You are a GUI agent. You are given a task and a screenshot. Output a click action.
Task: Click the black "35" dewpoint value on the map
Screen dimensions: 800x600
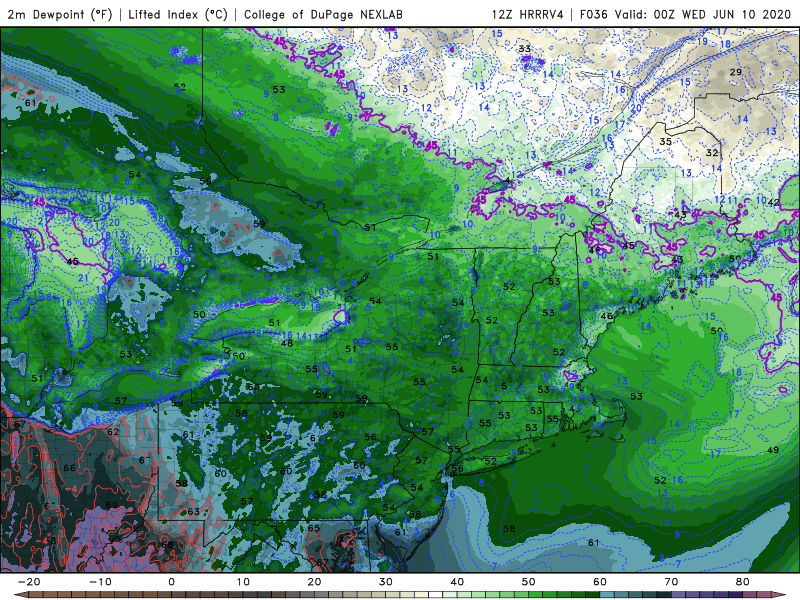(x=665, y=142)
